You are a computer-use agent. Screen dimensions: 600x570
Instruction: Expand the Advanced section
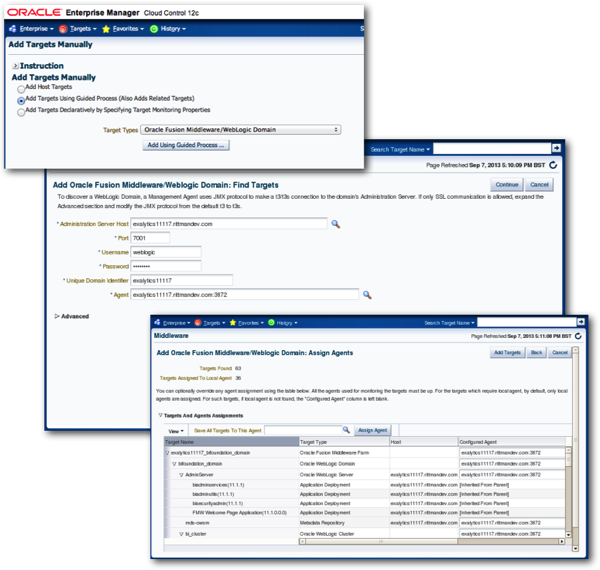click(x=57, y=316)
